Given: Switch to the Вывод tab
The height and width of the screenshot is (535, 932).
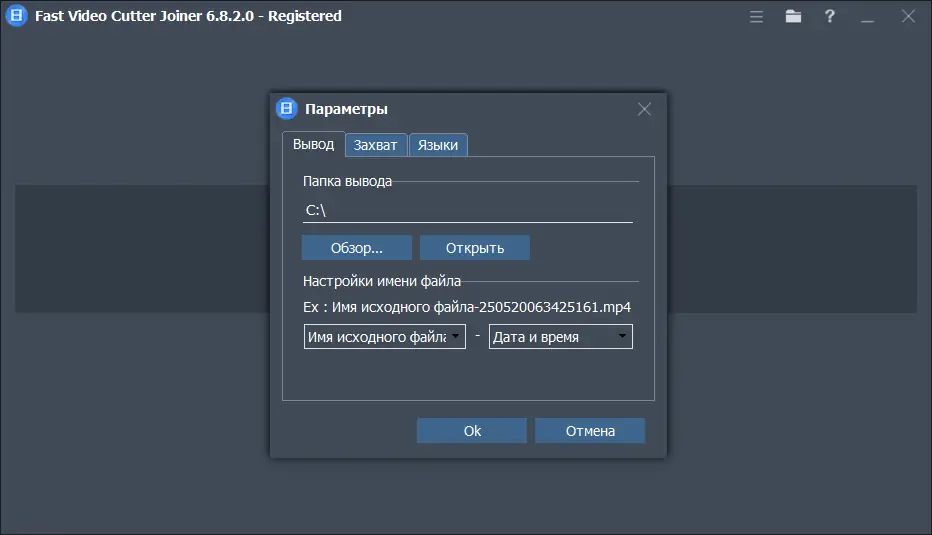Looking at the screenshot, I should (x=313, y=144).
